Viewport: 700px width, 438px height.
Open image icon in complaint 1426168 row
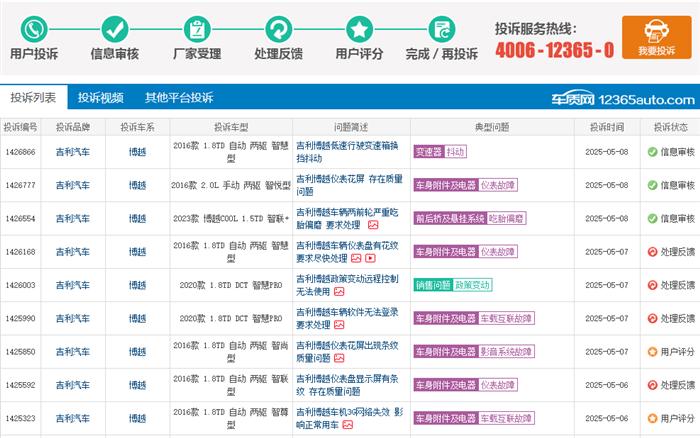click(x=356, y=258)
